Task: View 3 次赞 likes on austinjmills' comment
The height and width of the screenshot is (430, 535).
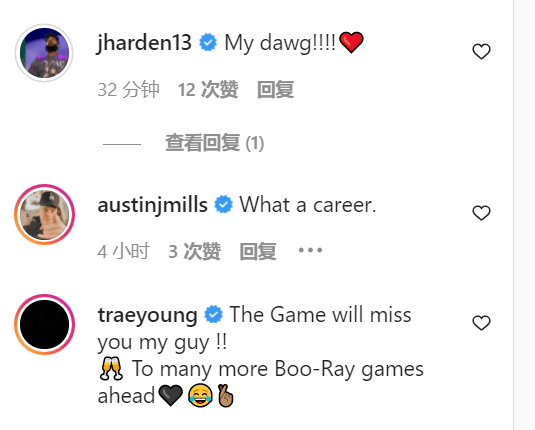Action: [194, 251]
